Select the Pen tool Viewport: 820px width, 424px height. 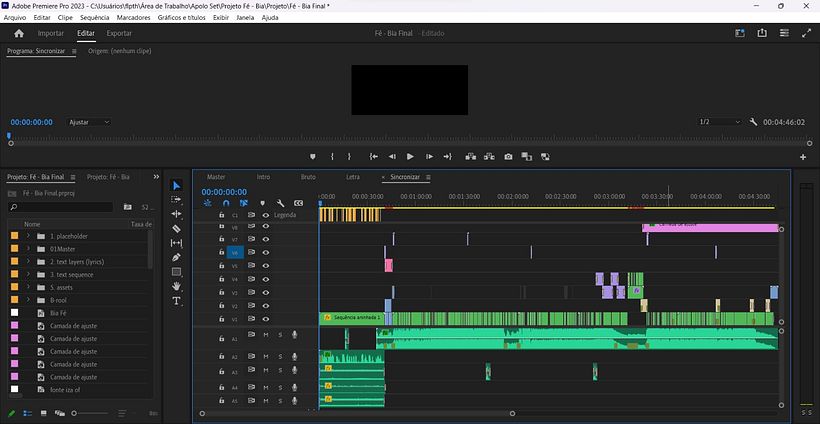tap(176, 257)
